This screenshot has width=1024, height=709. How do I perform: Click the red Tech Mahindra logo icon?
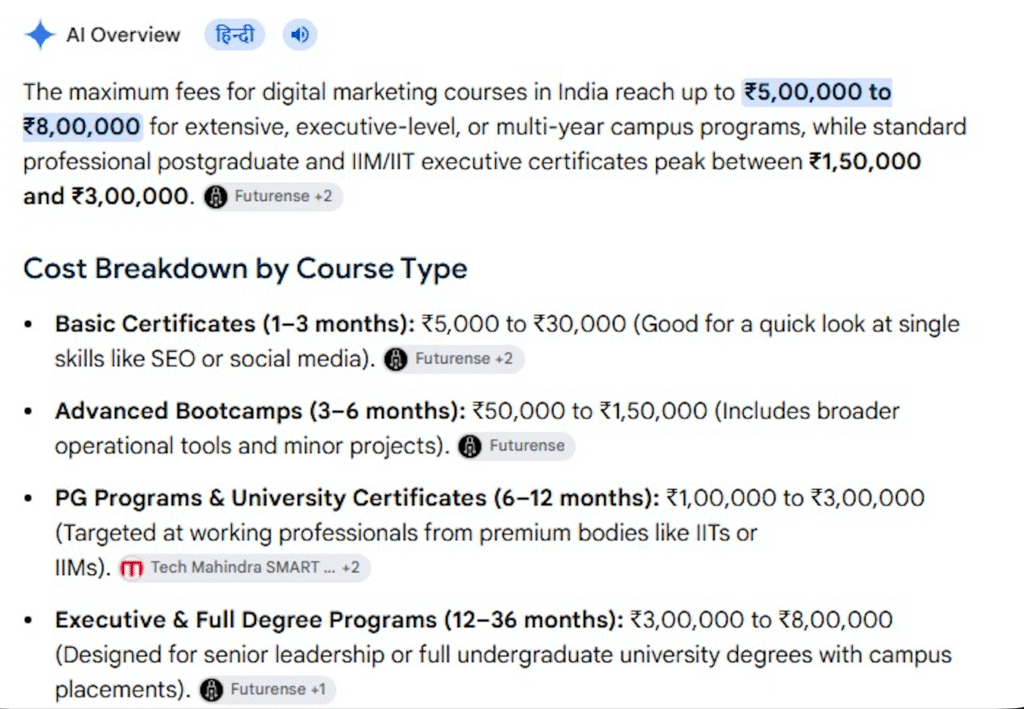[x=131, y=568]
